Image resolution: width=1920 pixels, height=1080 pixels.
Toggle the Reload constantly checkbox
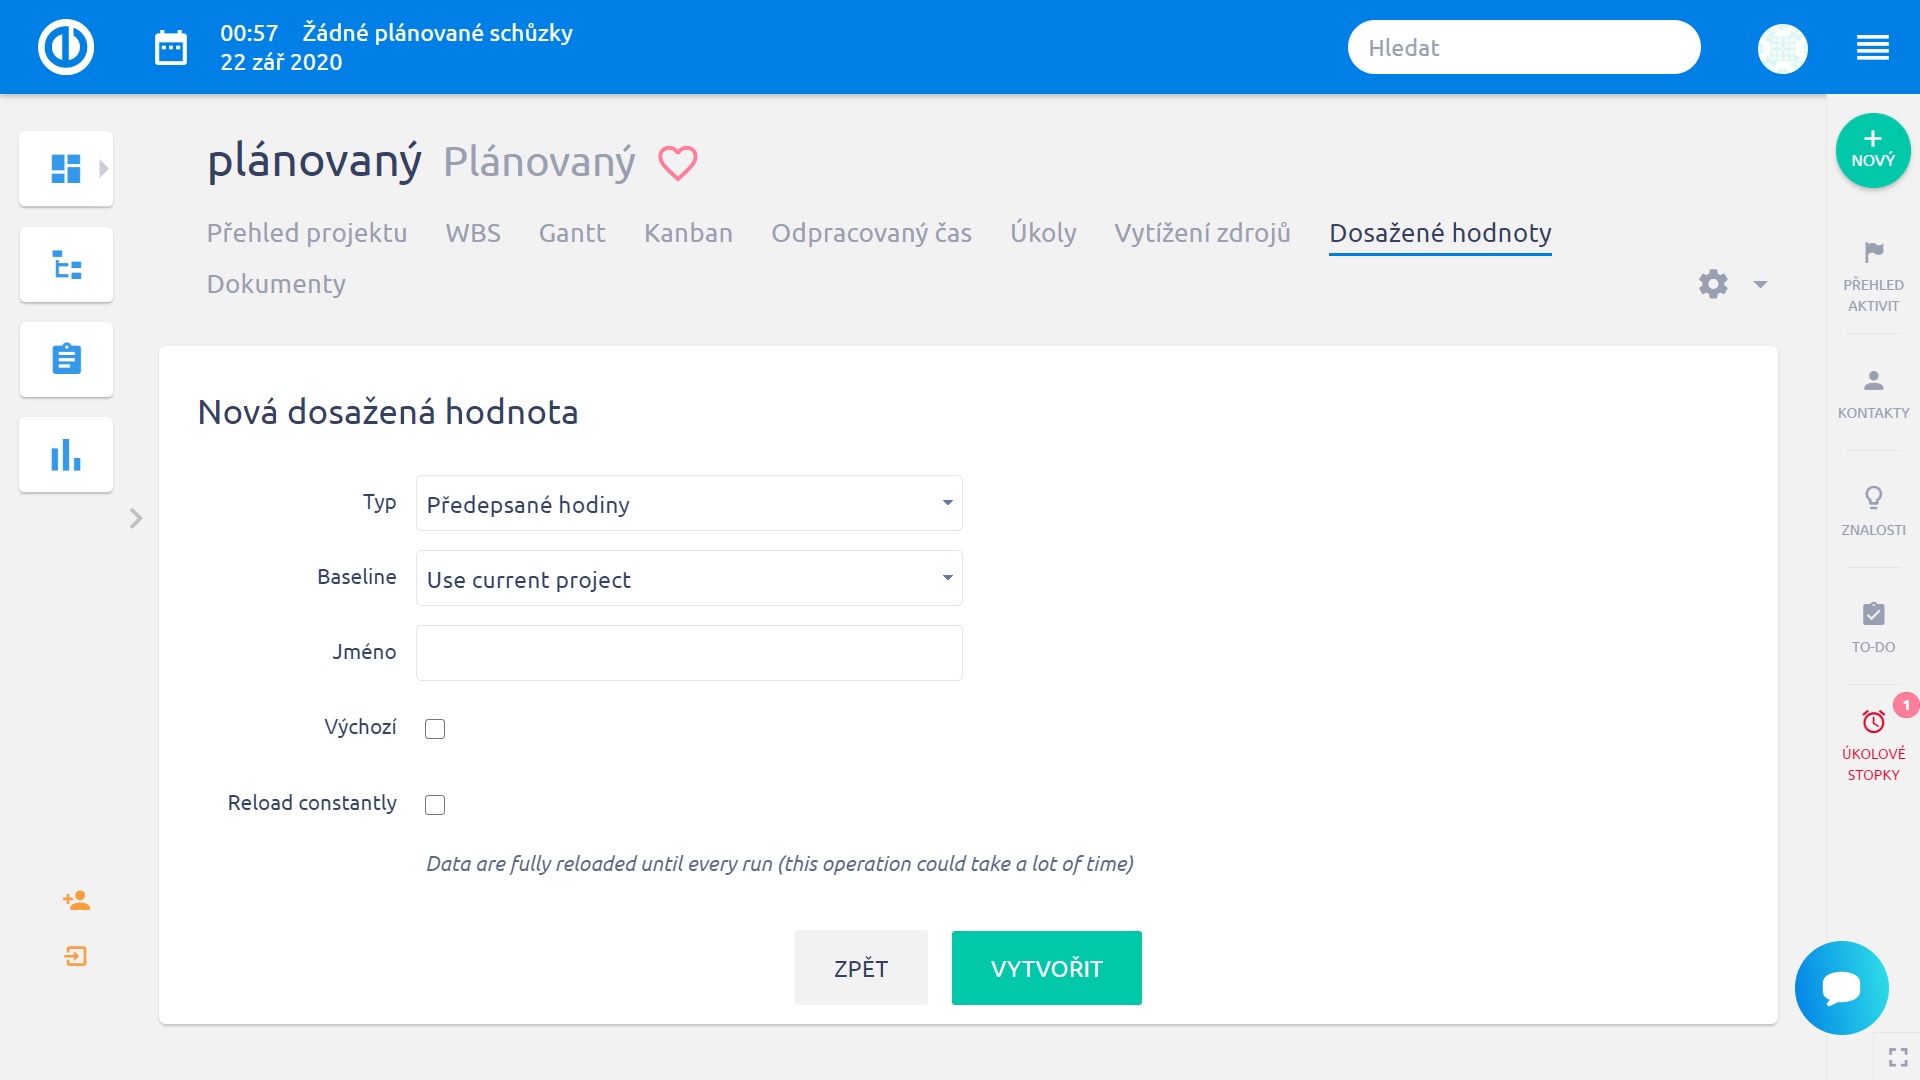pyautogui.click(x=435, y=805)
